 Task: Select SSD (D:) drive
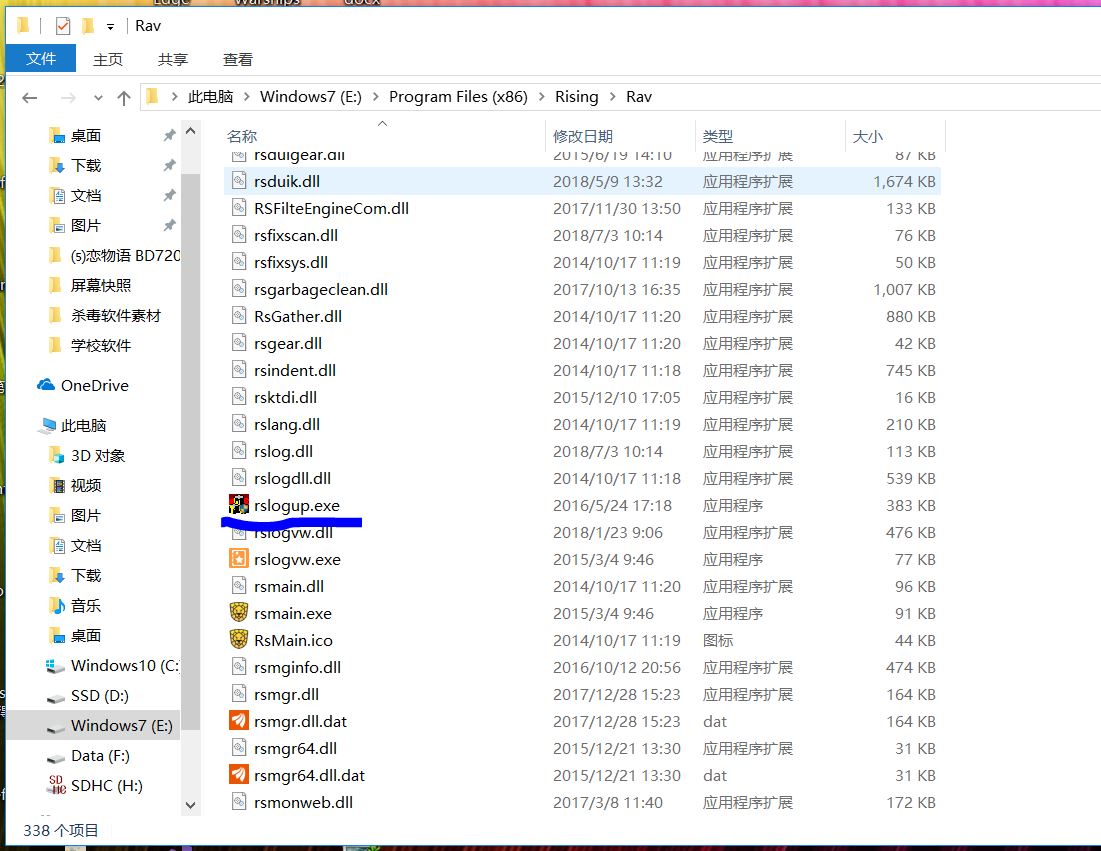pyautogui.click(x=88, y=696)
